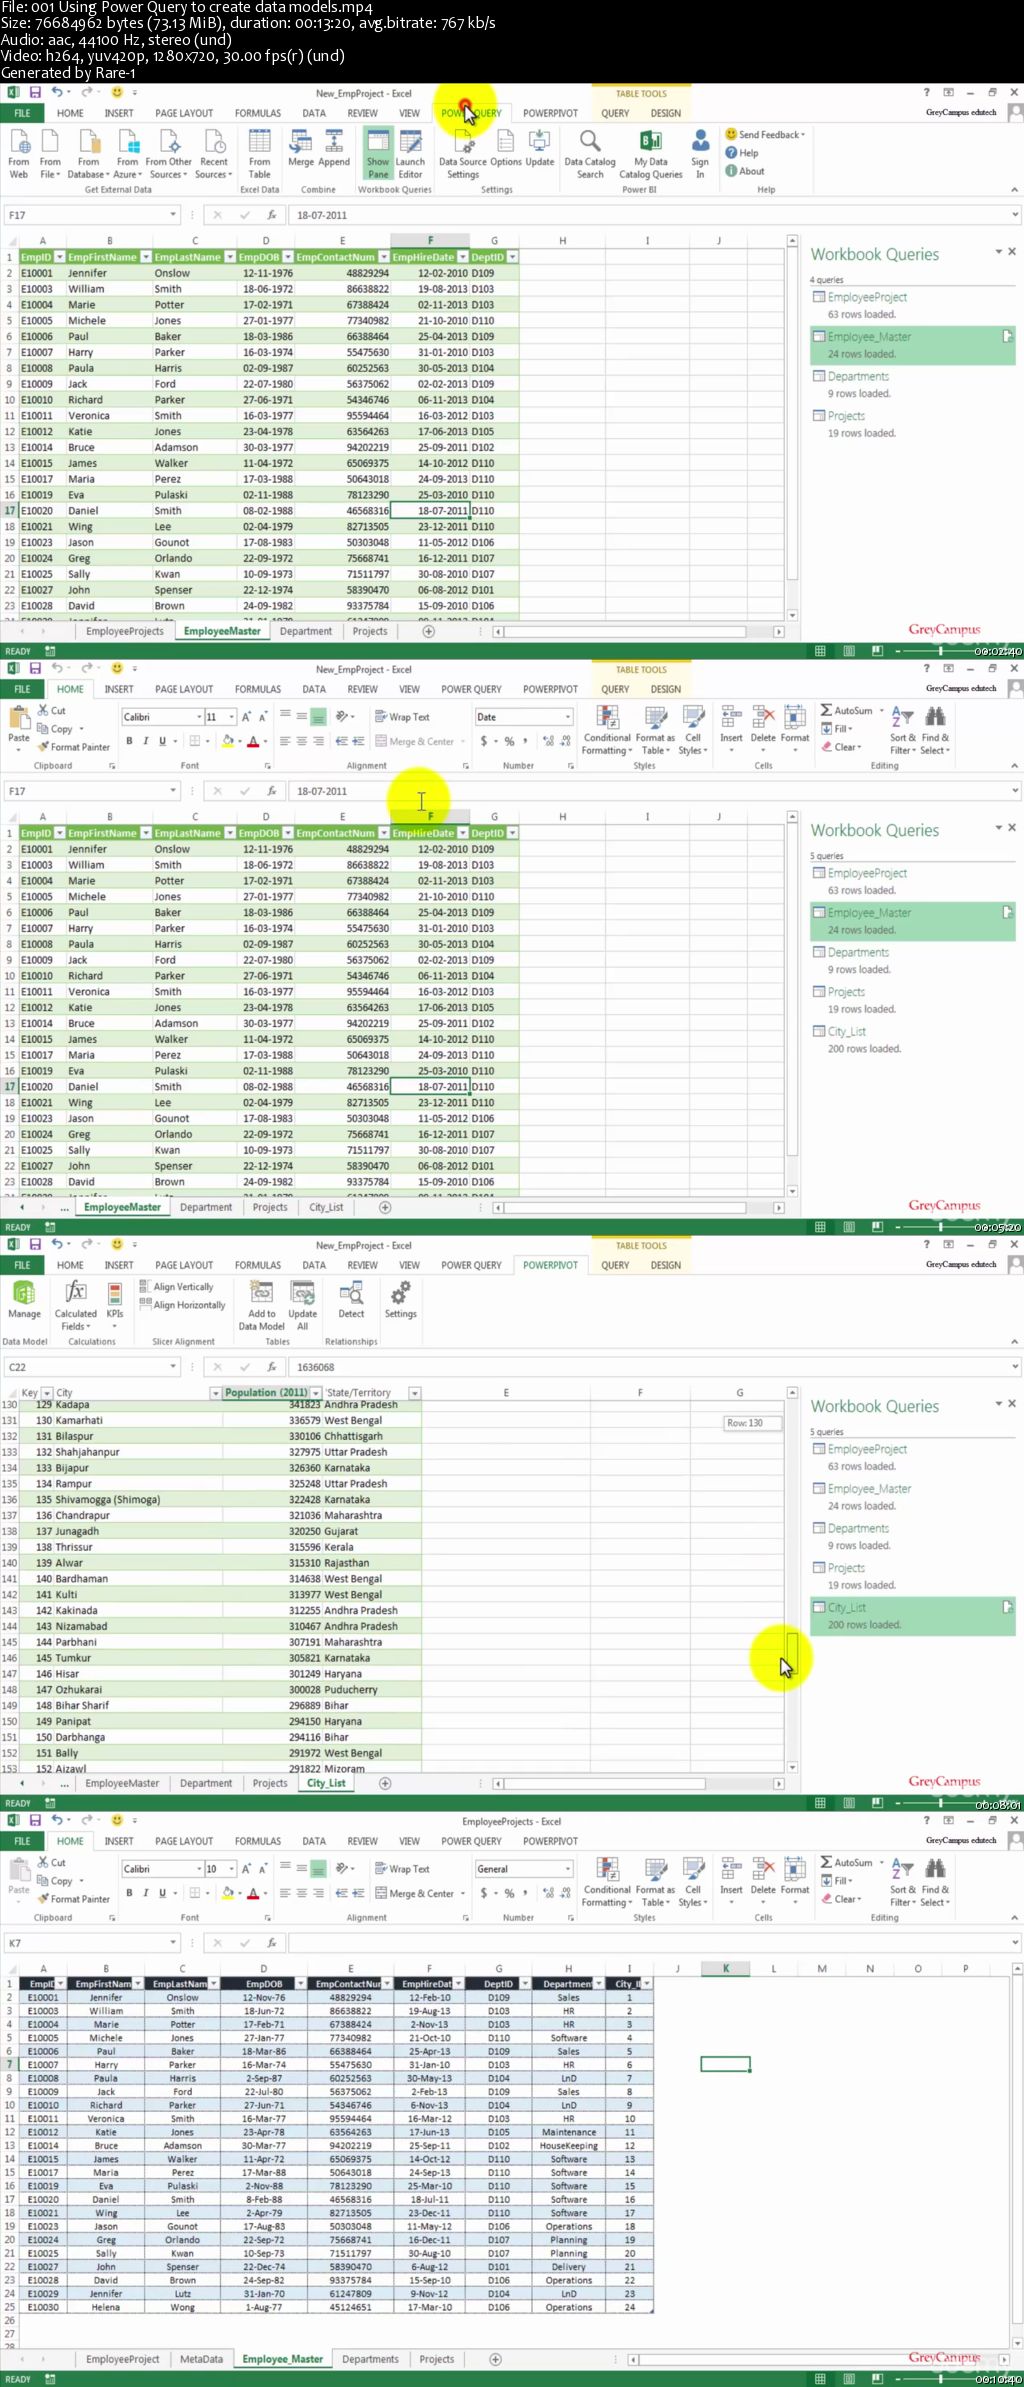Click From Table in Excel Data group

(x=260, y=153)
